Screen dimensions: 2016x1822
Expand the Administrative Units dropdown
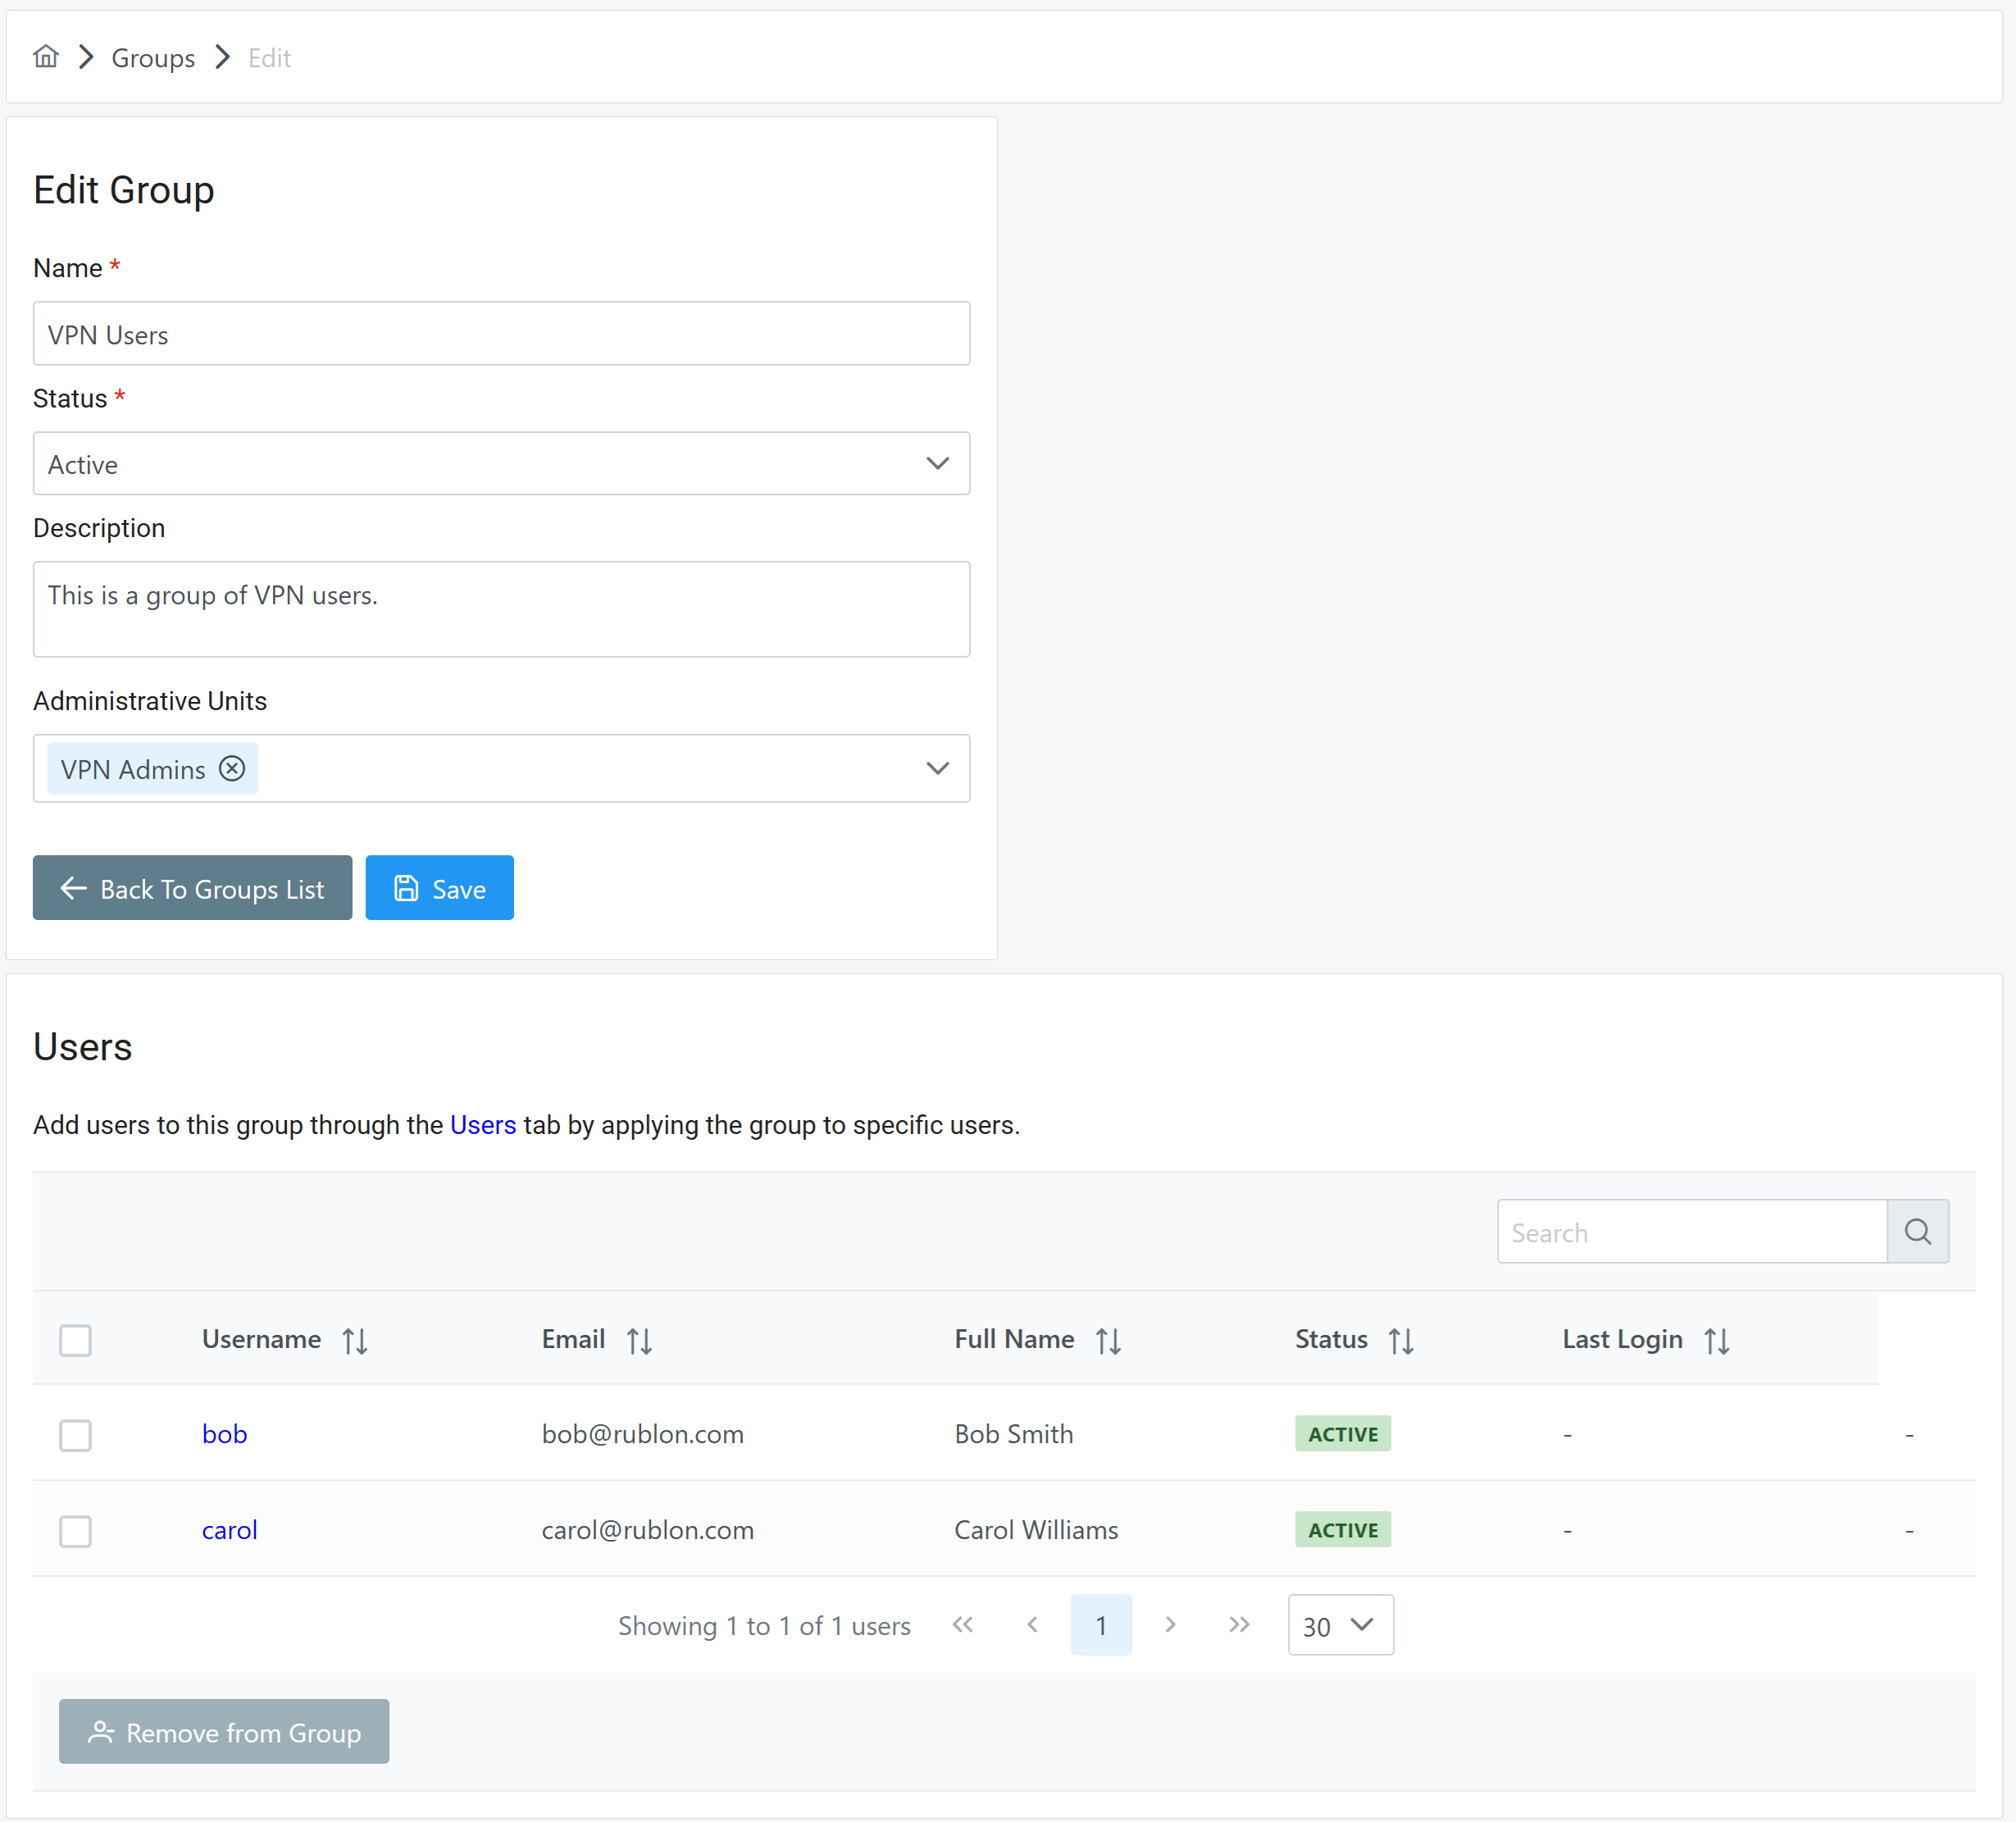click(x=937, y=768)
